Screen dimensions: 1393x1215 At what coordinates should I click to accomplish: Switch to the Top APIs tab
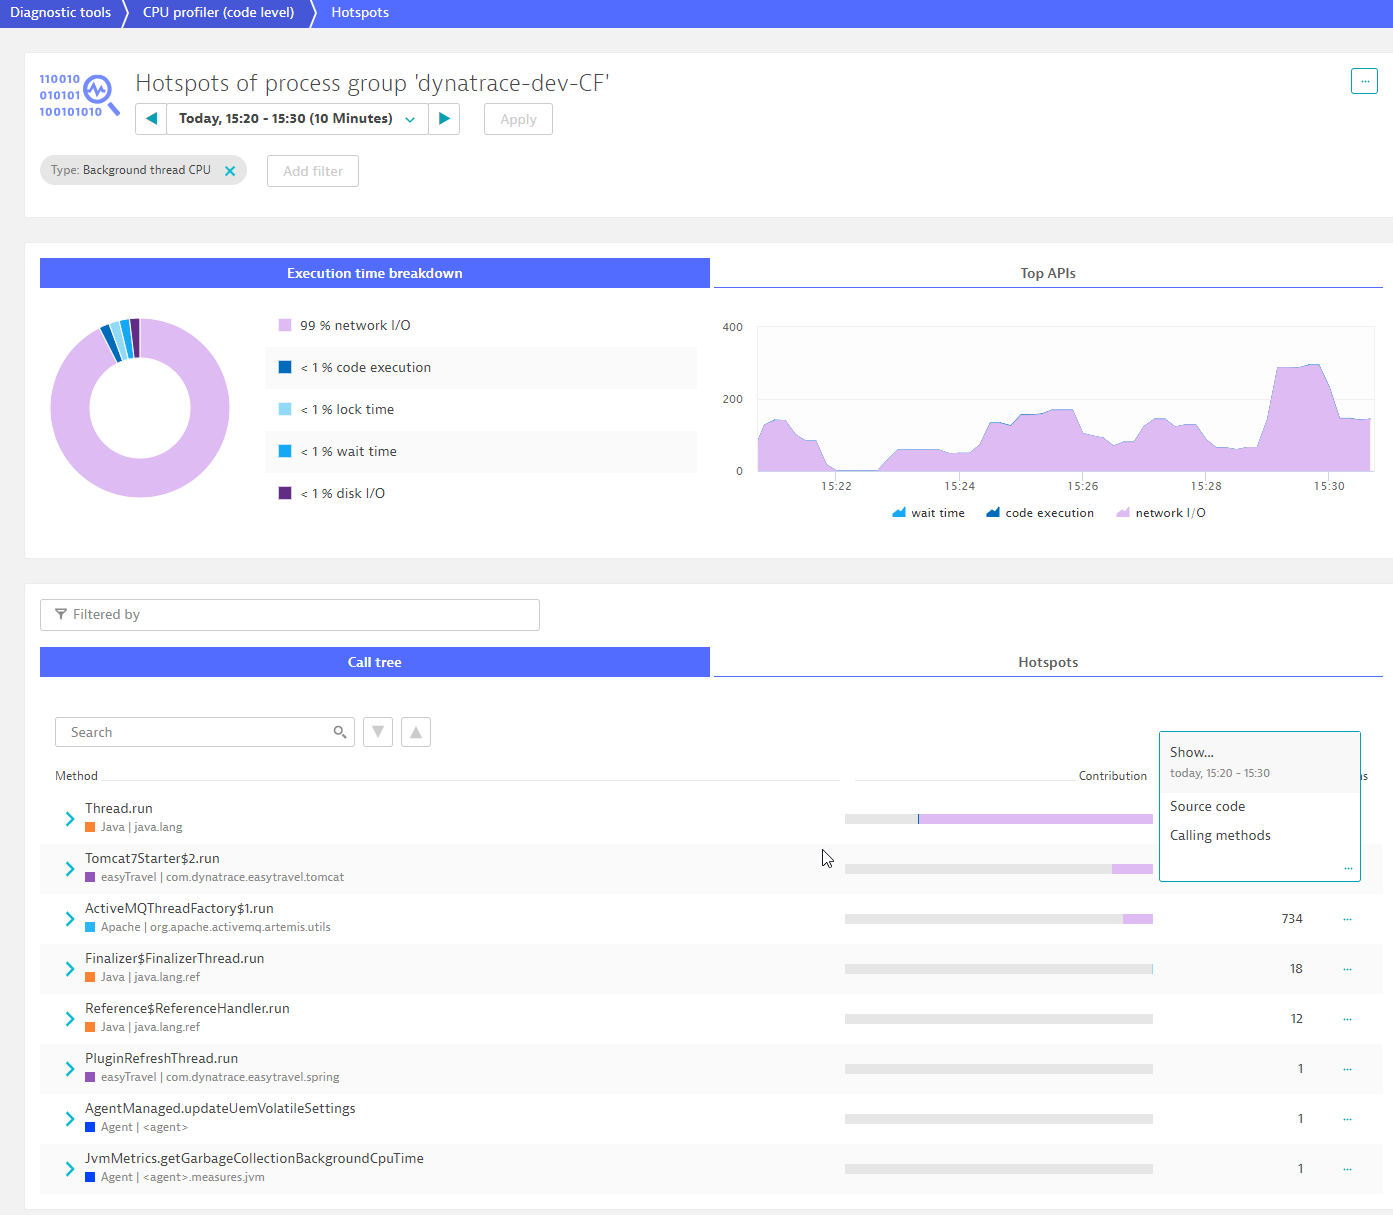click(1048, 273)
